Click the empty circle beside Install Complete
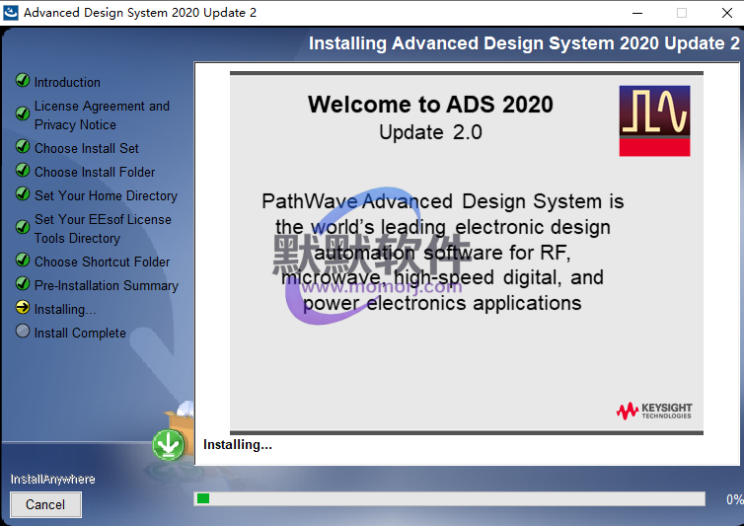Image resolution: width=744 pixels, height=526 pixels. pyautogui.click(x=23, y=331)
